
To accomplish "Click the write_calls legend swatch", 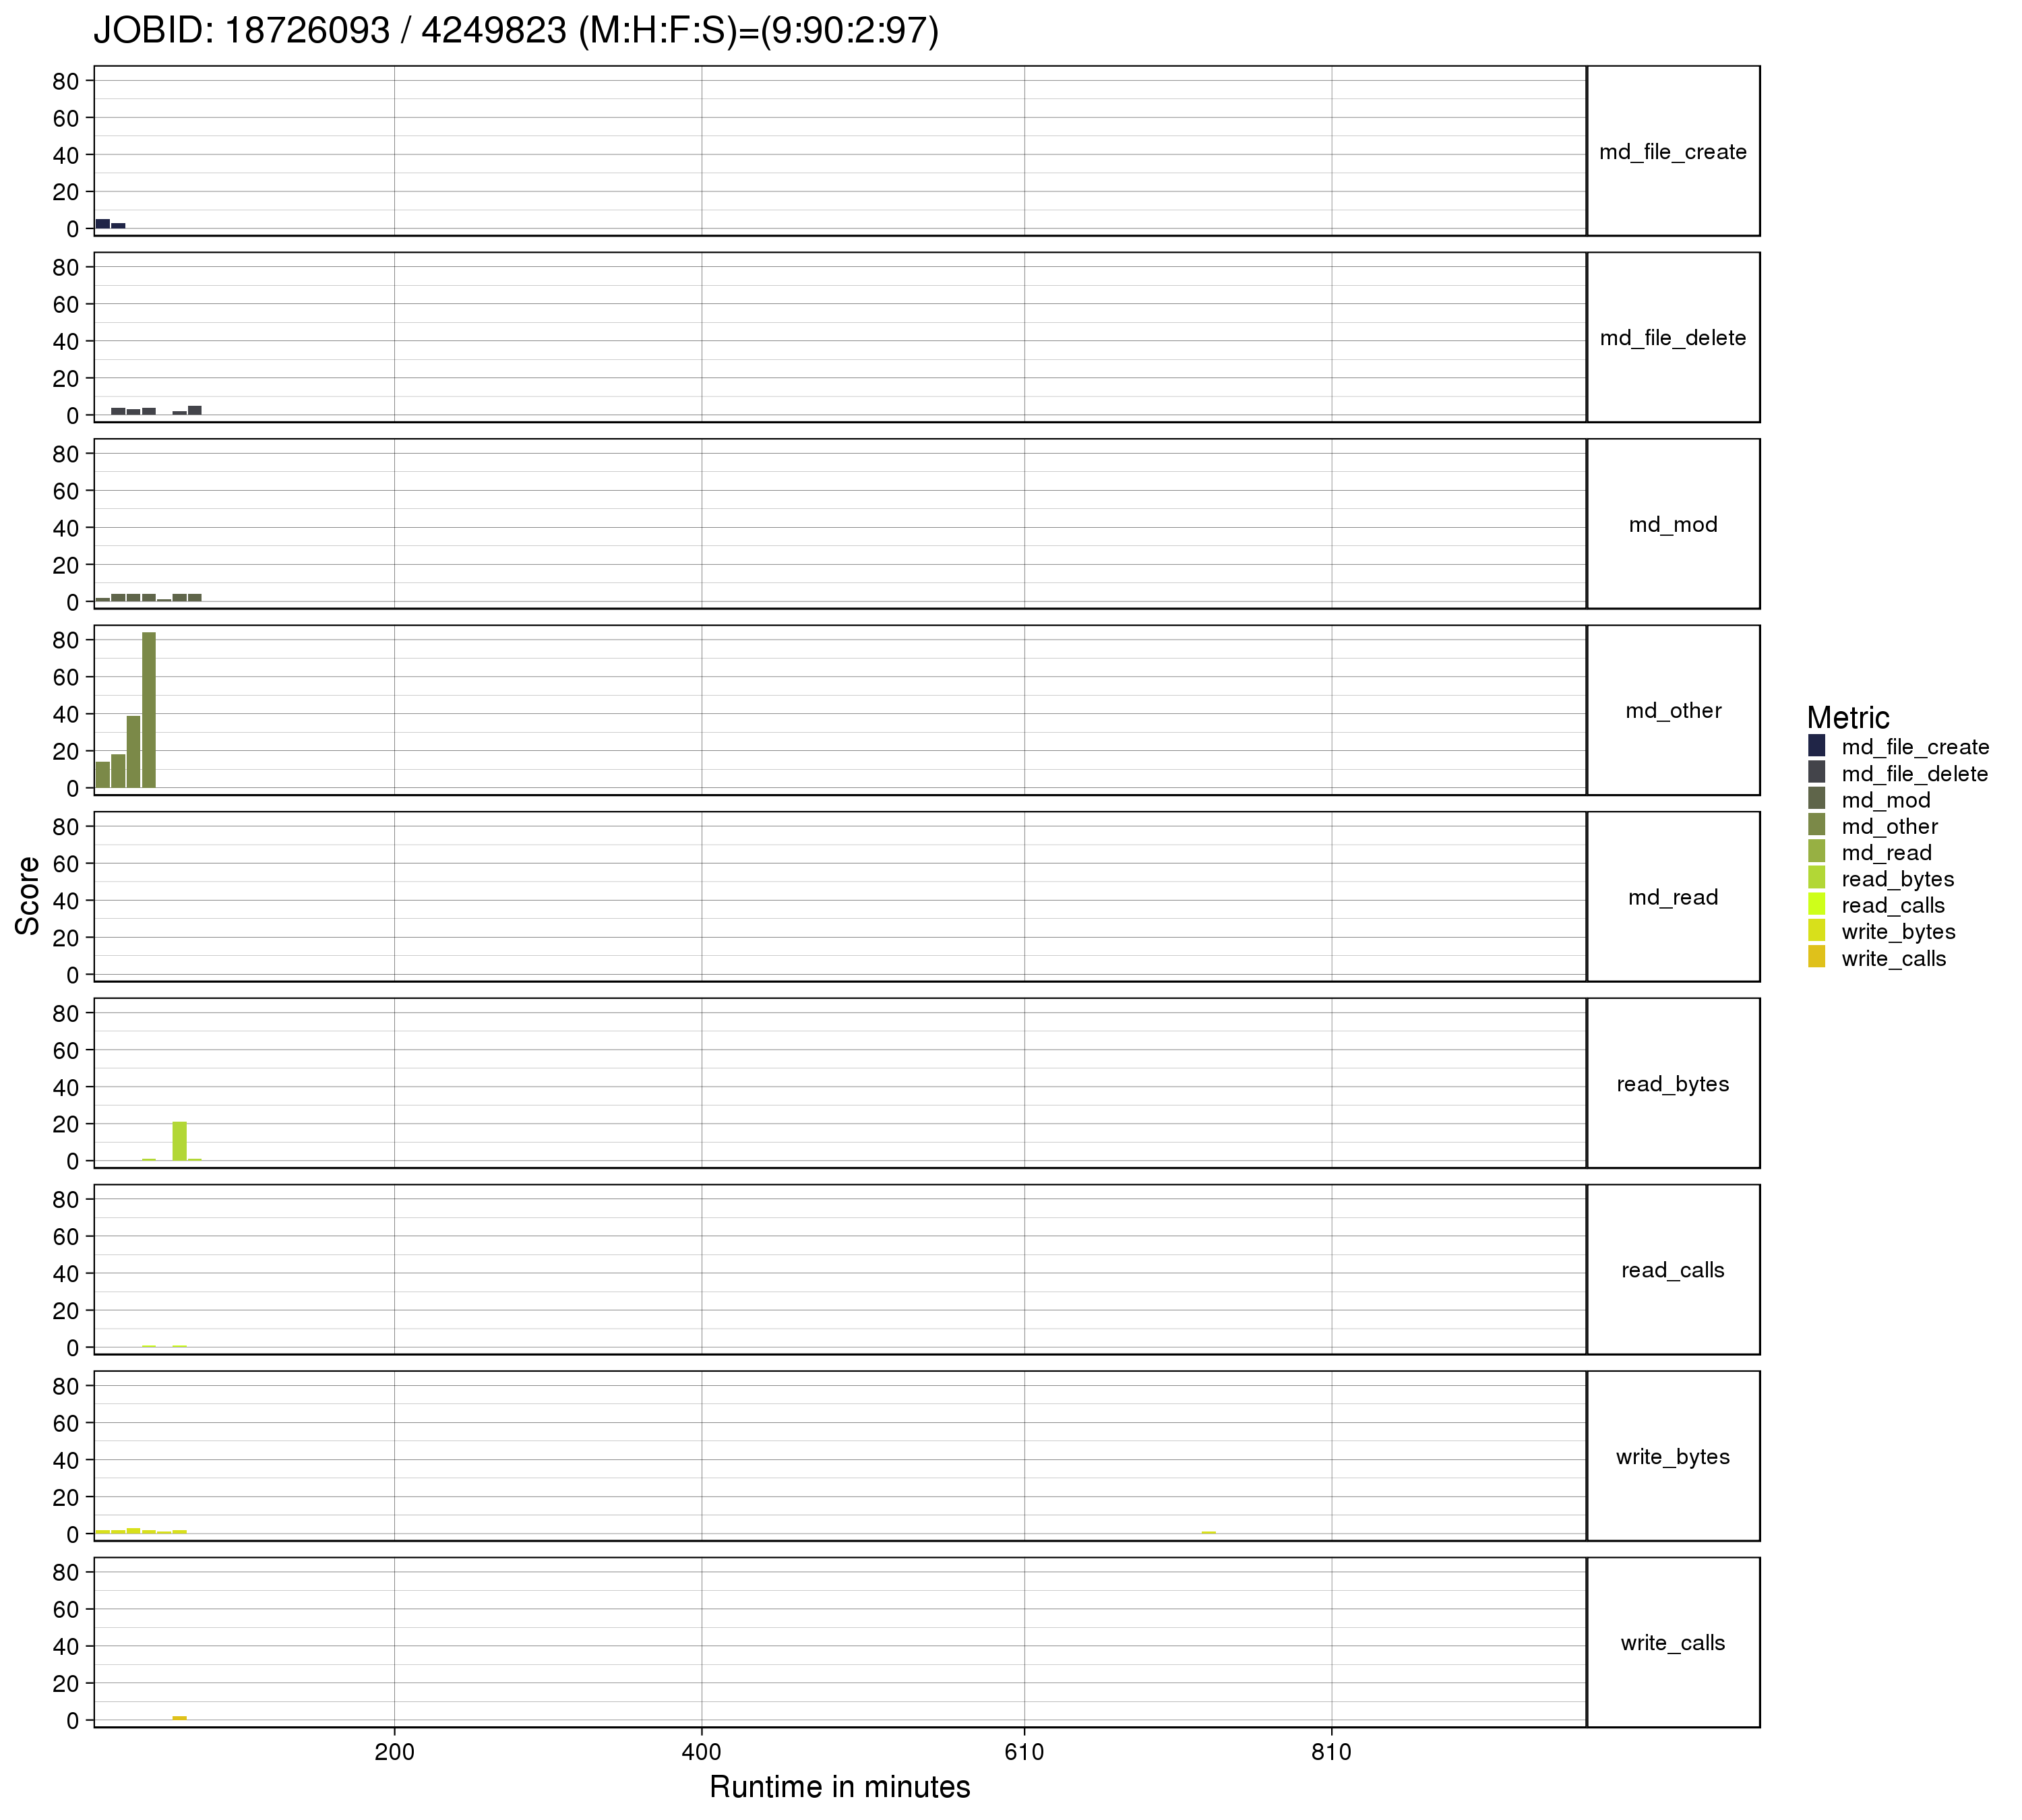I will pos(1816,958).
